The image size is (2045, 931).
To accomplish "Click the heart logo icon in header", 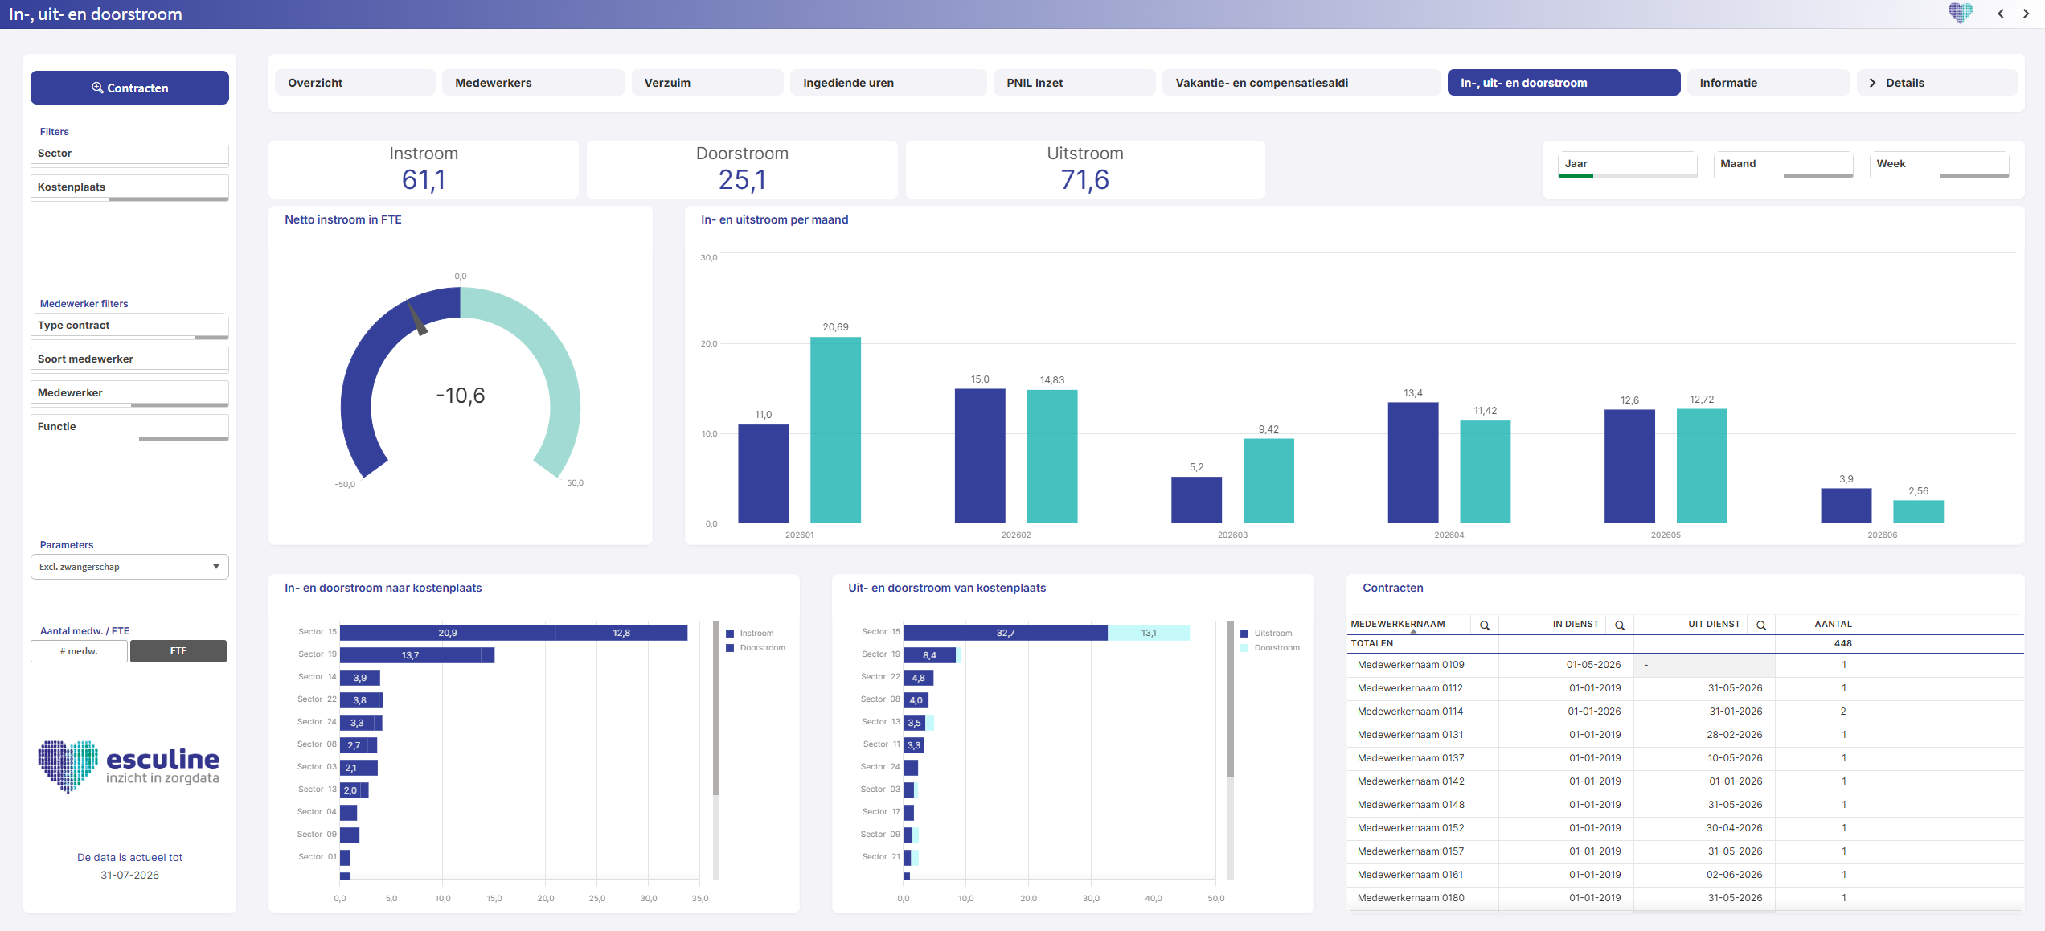I will tap(1961, 12).
